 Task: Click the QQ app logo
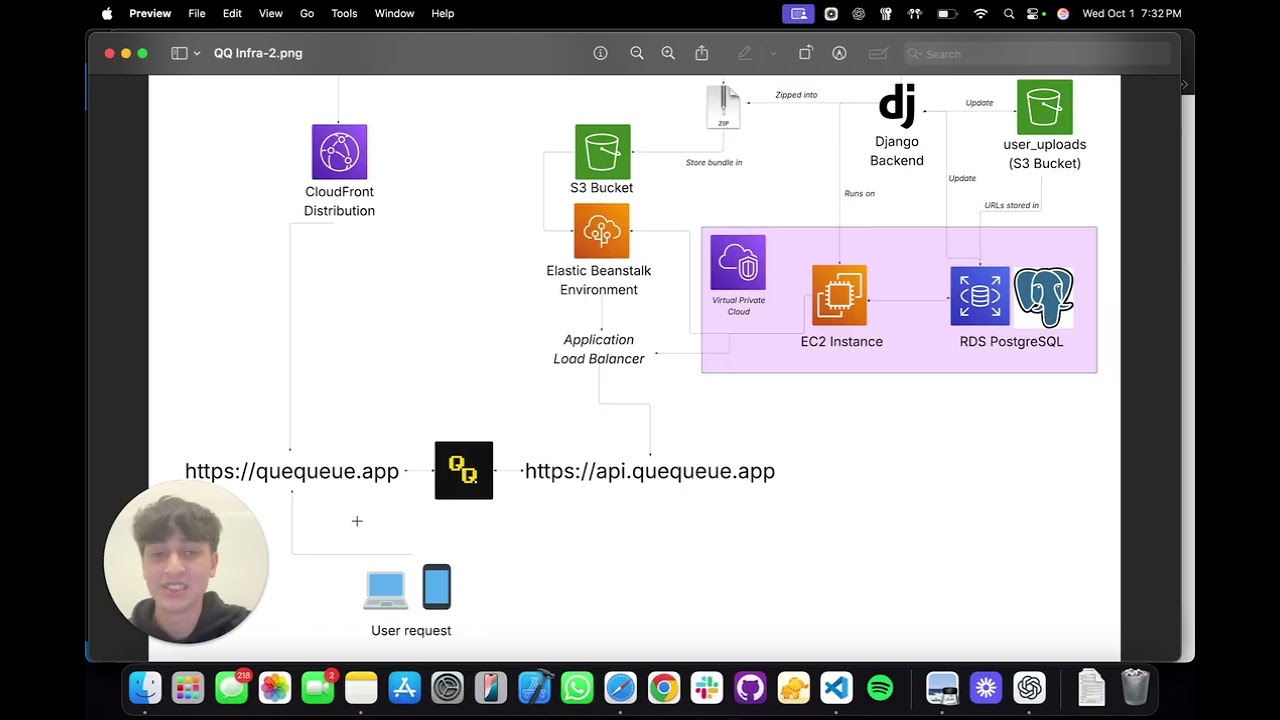464,470
